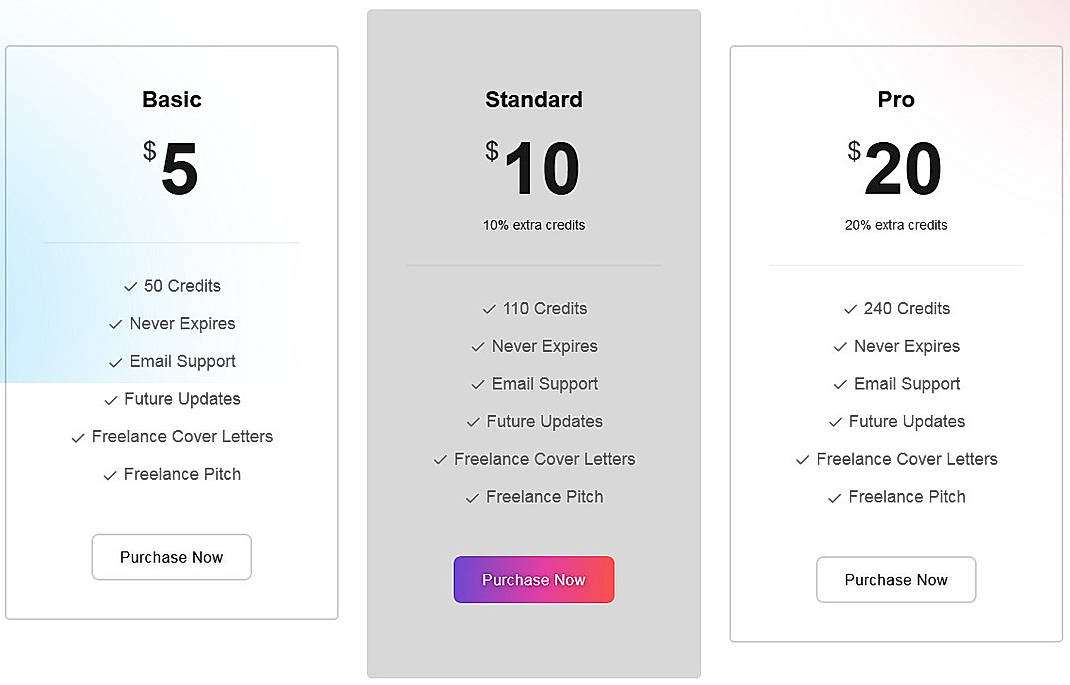Click the checkmark beside "Never Expires" in Standard
The image size is (1070, 685).
(477, 346)
